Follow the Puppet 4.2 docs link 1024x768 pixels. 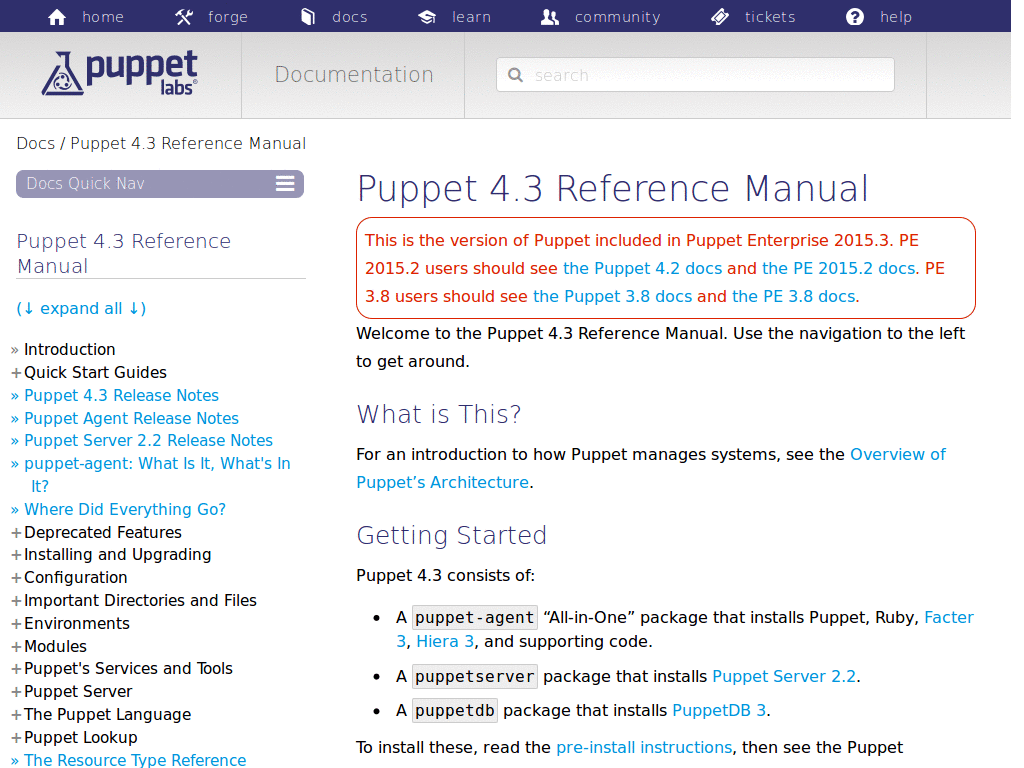(643, 268)
